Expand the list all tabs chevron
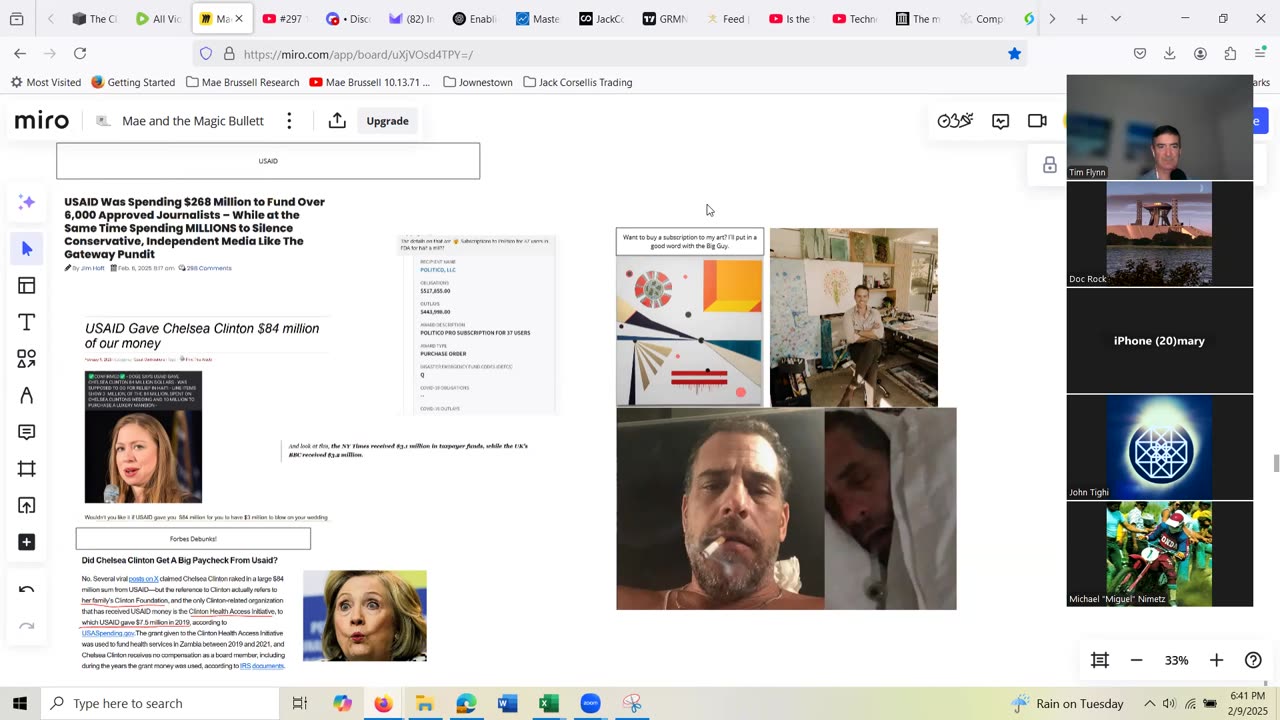The height and width of the screenshot is (720, 1280). (x=1116, y=19)
